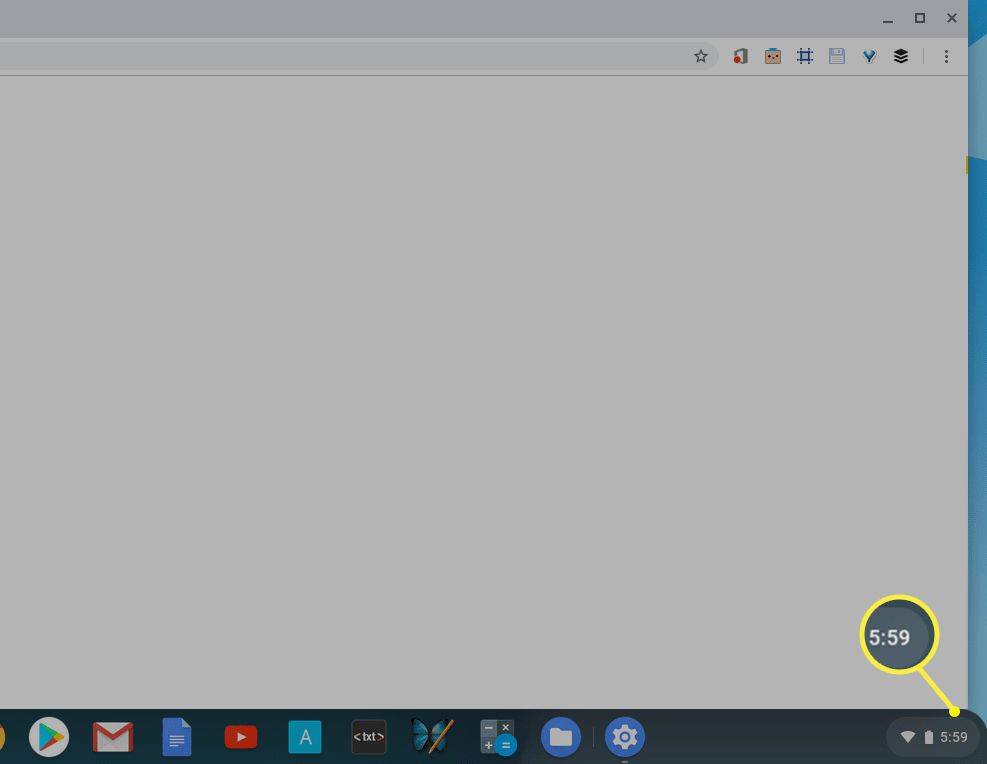Open Settings via the shelf gear icon
Image resolution: width=987 pixels, height=764 pixels.
(x=625, y=738)
